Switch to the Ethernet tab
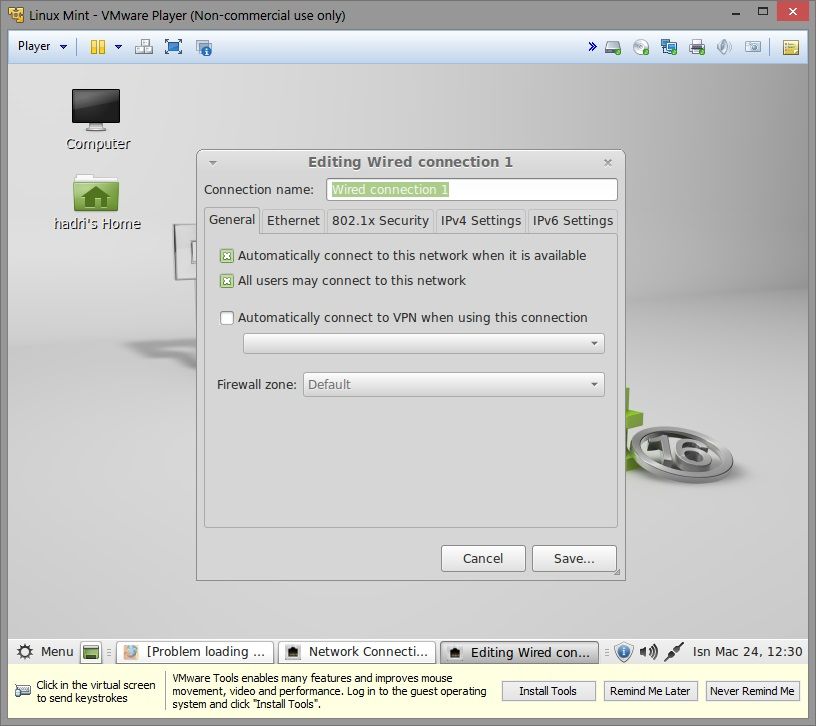Screen dimensions: 816x726 point(293,221)
